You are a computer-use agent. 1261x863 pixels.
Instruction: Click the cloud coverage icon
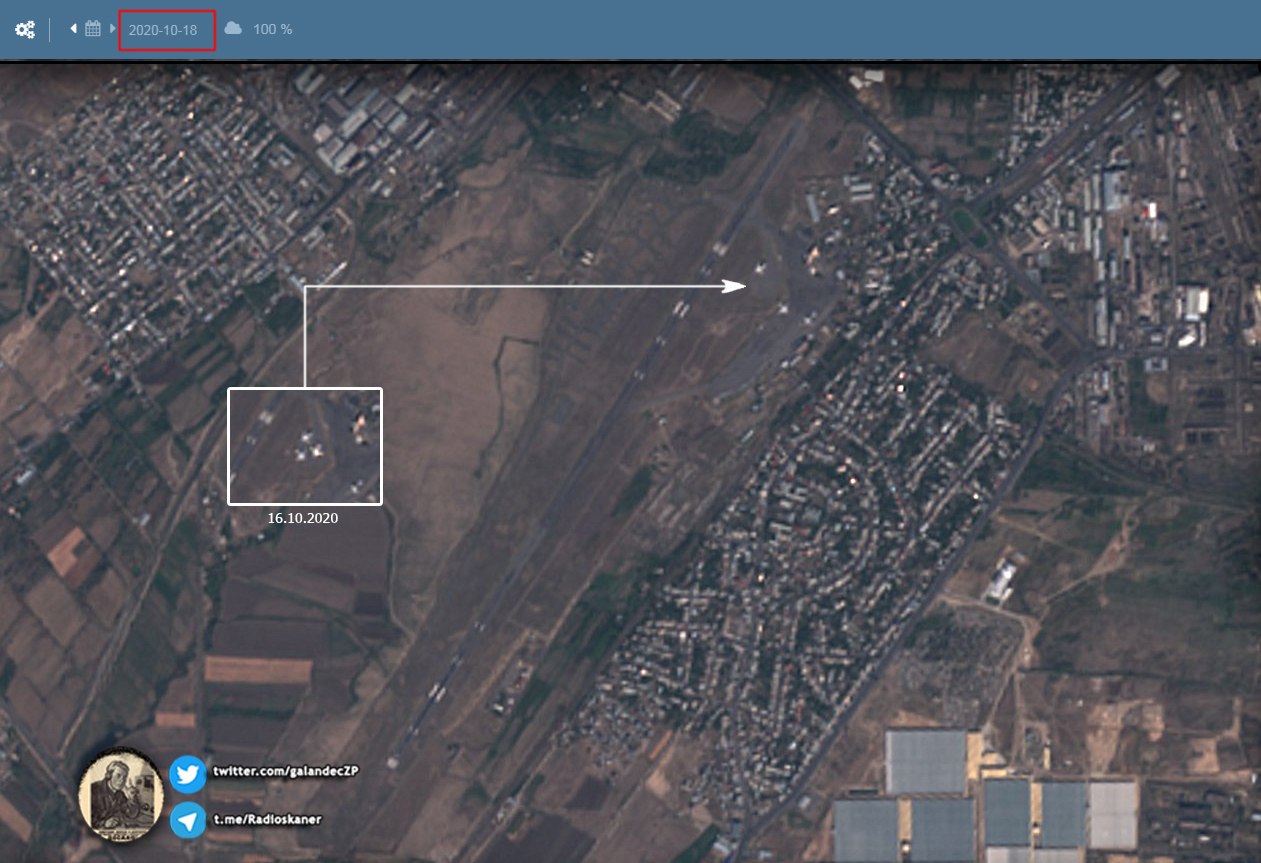tap(233, 29)
